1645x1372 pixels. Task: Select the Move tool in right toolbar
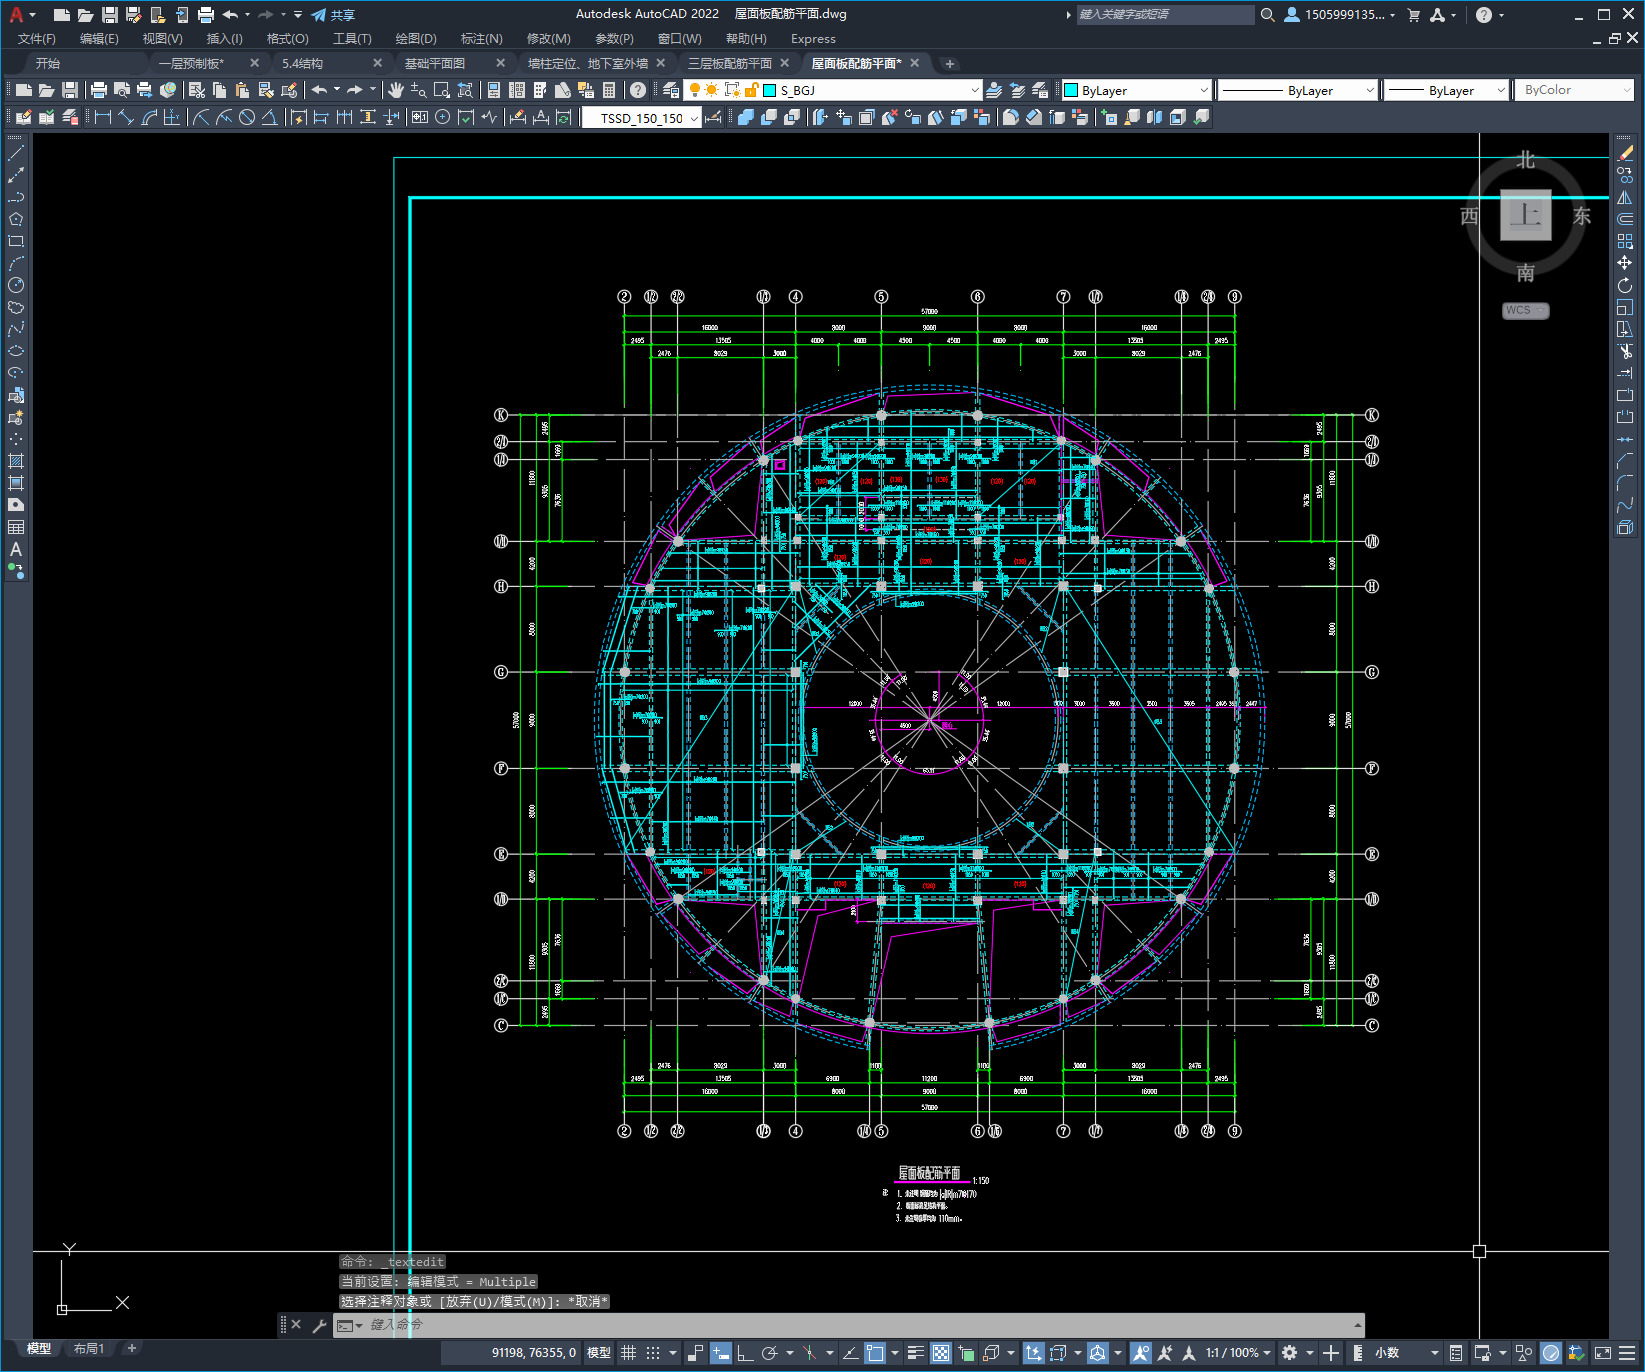click(1625, 263)
